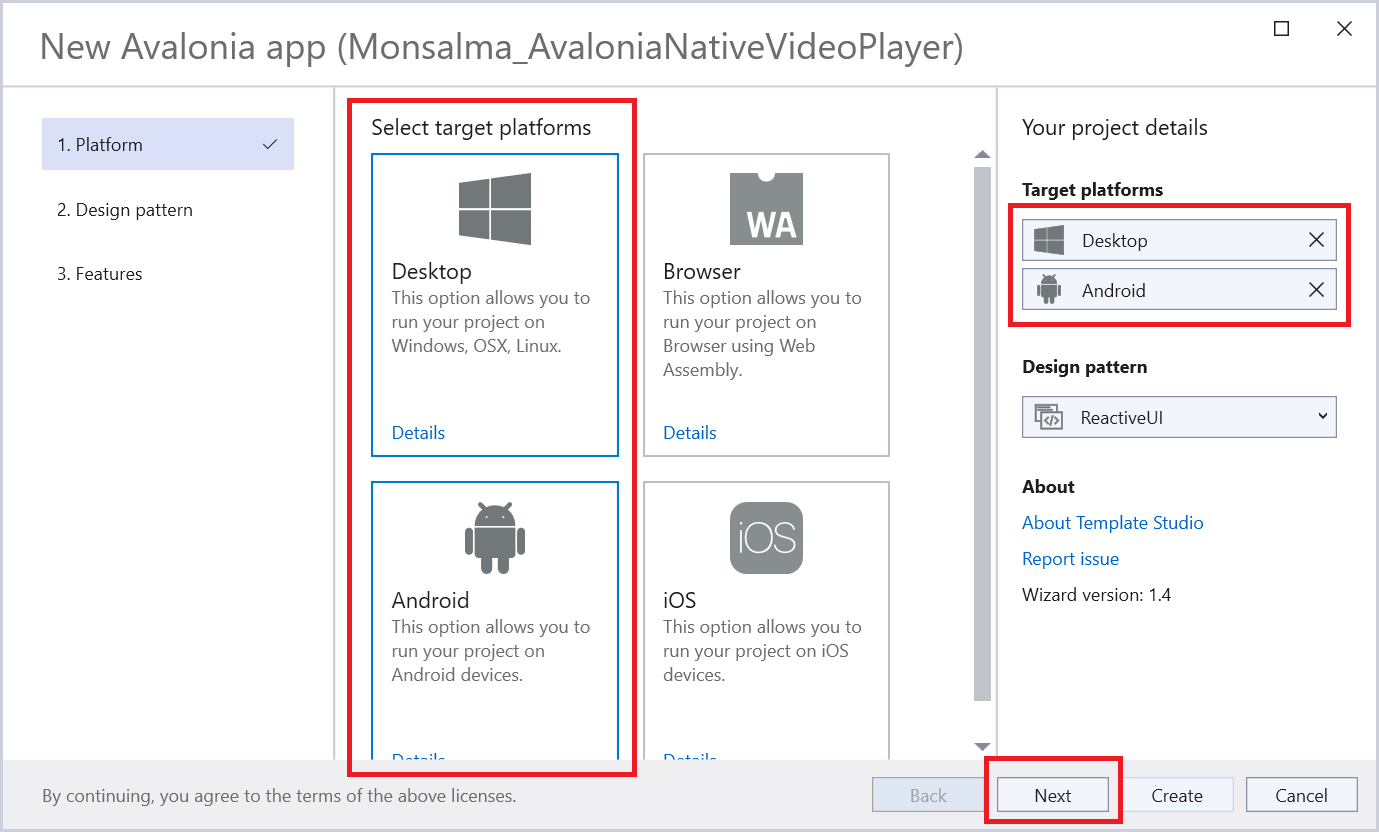Click Android icon in target platforms list
The image size is (1379, 832).
coord(1049,290)
